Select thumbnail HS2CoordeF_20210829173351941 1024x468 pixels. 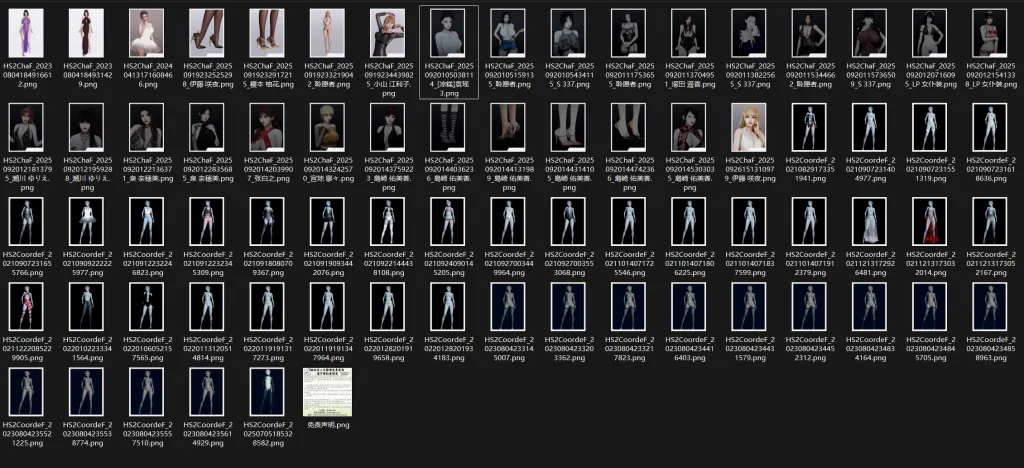pos(809,127)
